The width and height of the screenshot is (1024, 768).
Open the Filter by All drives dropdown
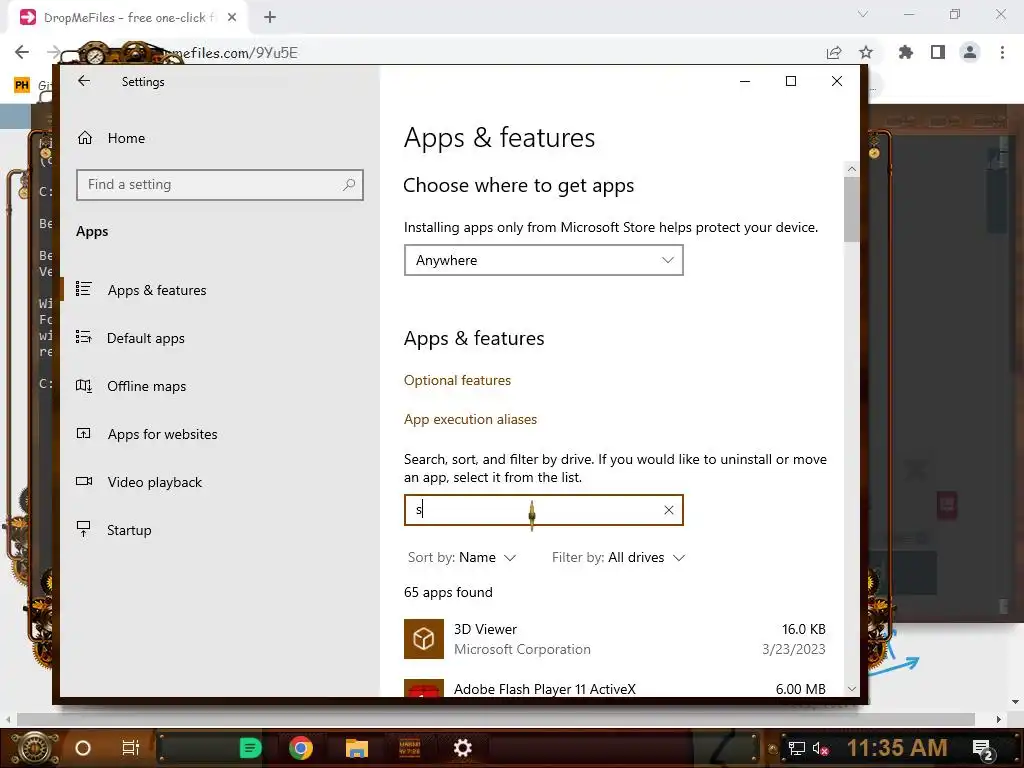(x=618, y=558)
